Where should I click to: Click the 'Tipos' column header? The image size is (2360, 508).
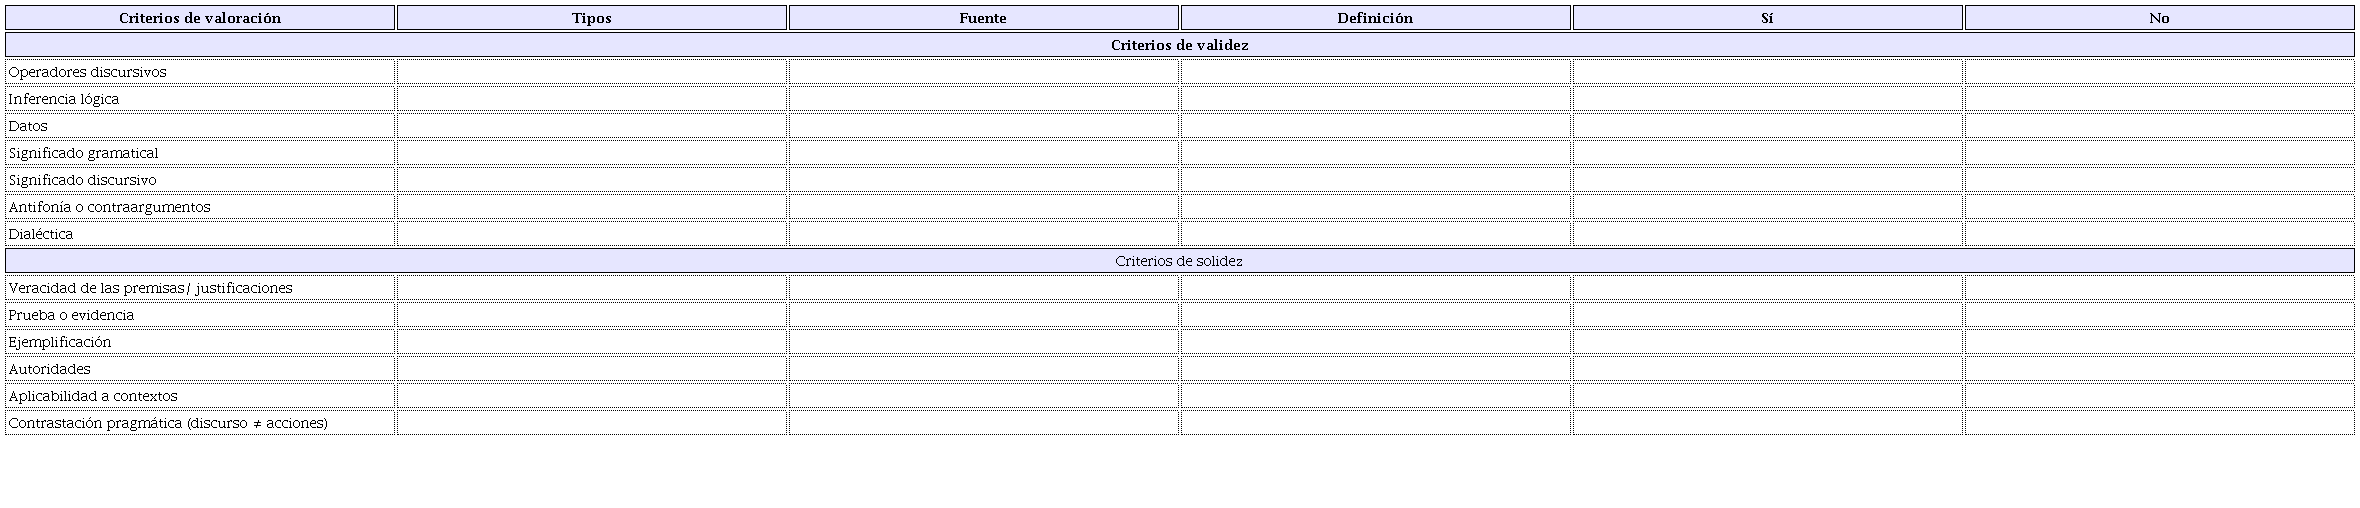point(592,18)
